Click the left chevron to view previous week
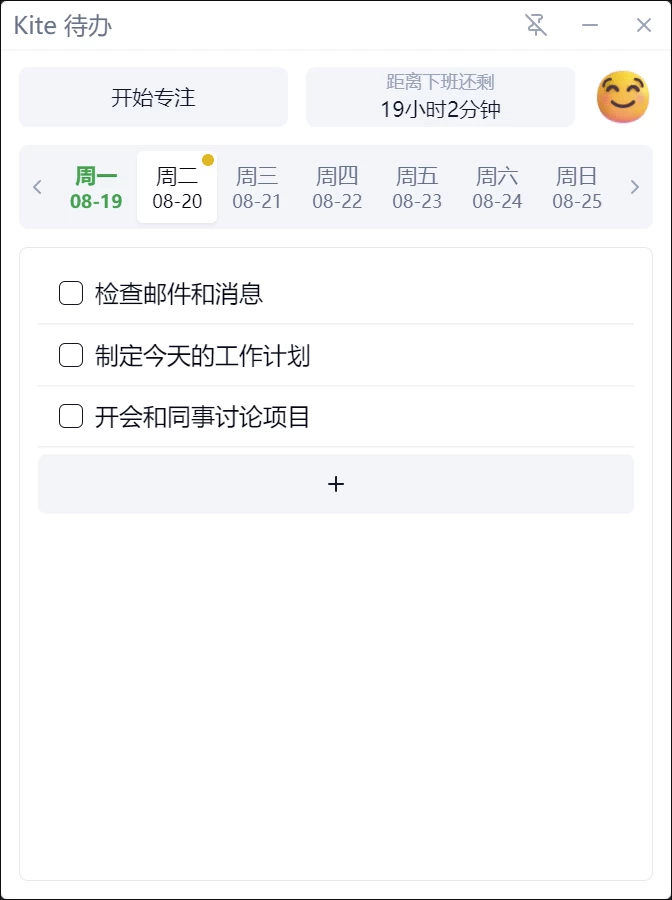 click(x=37, y=187)
